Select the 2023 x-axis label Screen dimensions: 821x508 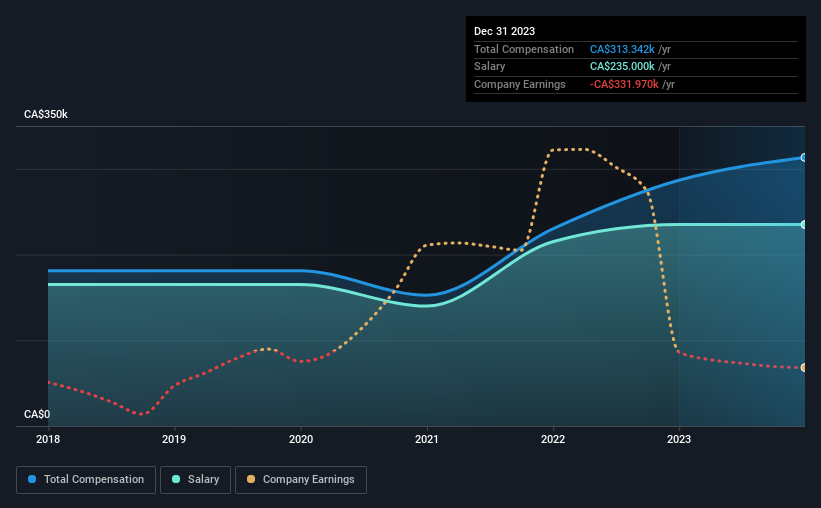click(679, 439)
